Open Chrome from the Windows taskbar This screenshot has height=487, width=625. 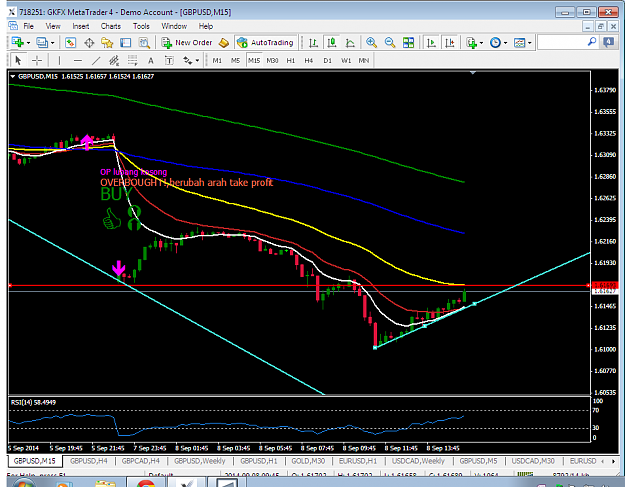click(145, 483)
